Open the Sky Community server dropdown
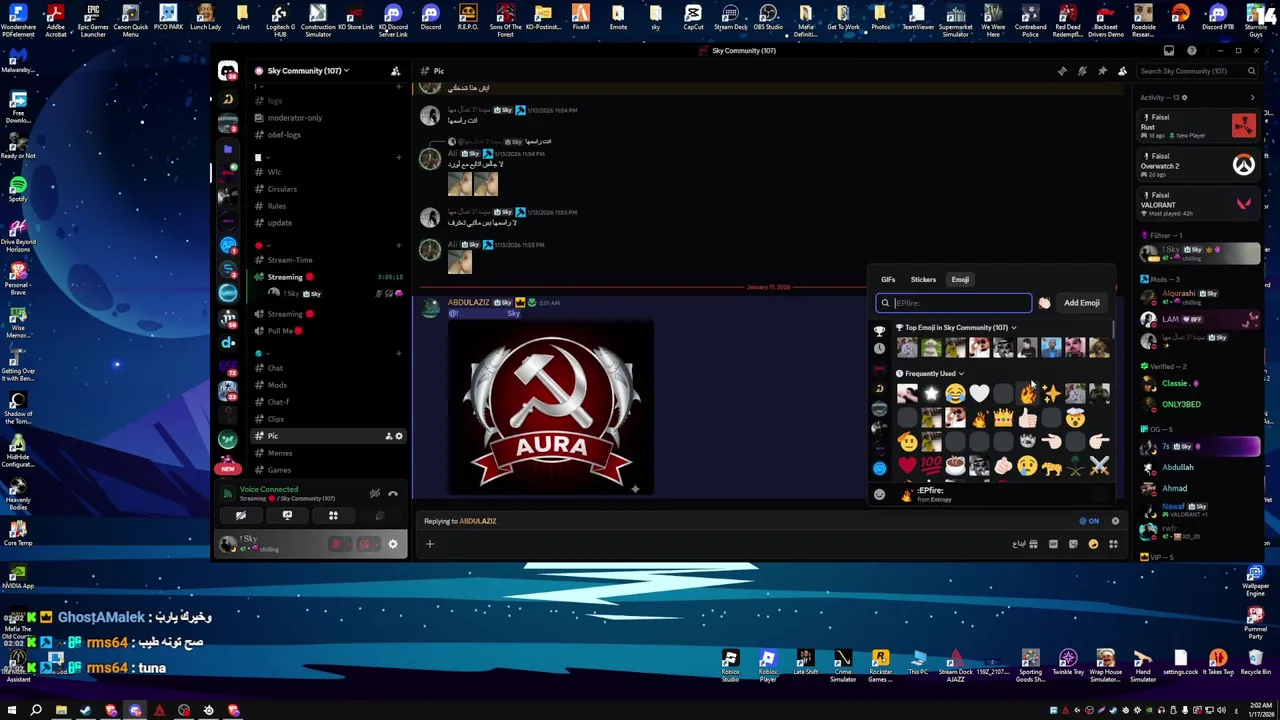This screenshot has height=720, width=1280. click(308, 71)
